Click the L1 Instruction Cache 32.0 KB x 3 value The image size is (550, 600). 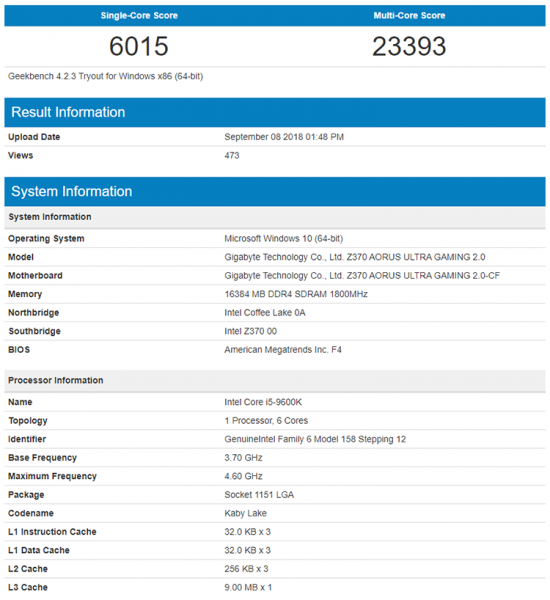pyautogui.click(x=248, y=532)
